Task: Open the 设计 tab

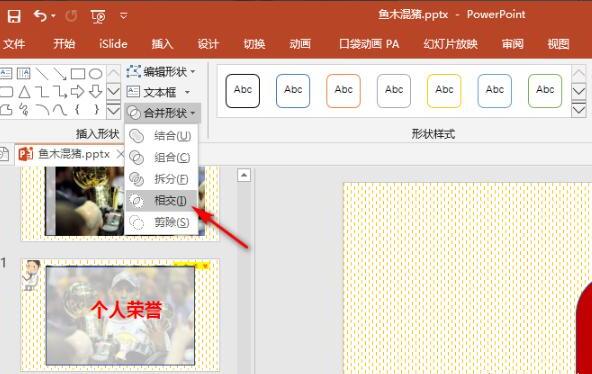Action: coord(208,44)
